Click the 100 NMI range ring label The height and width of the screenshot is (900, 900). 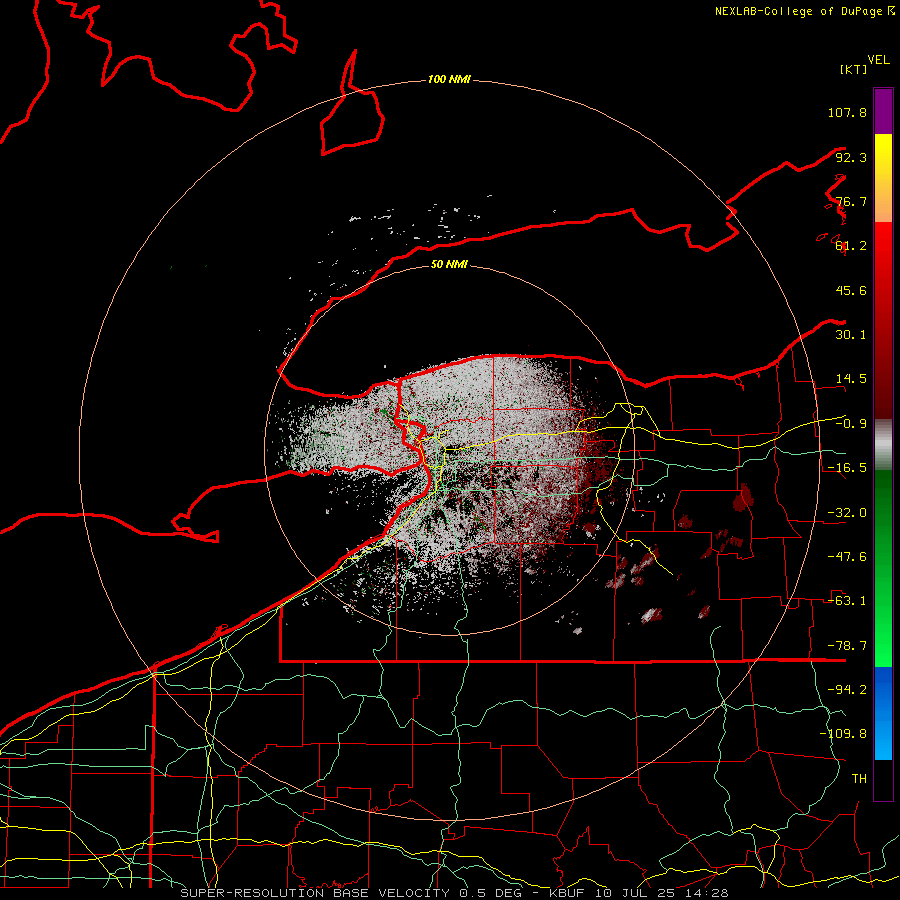click(x=449, y=79)
